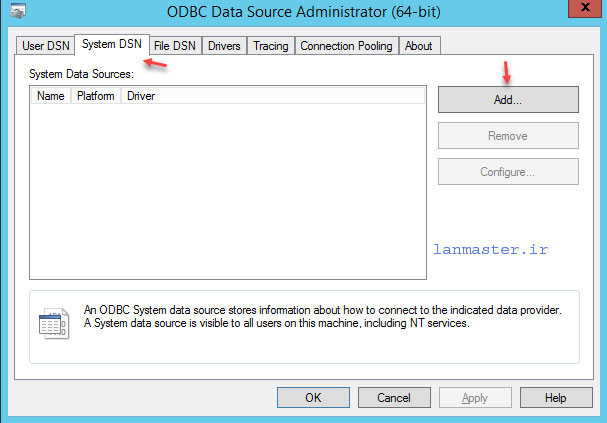Open the File DSN tab
The width and height of the screenshot is (607, 423).
click(175, 46)
